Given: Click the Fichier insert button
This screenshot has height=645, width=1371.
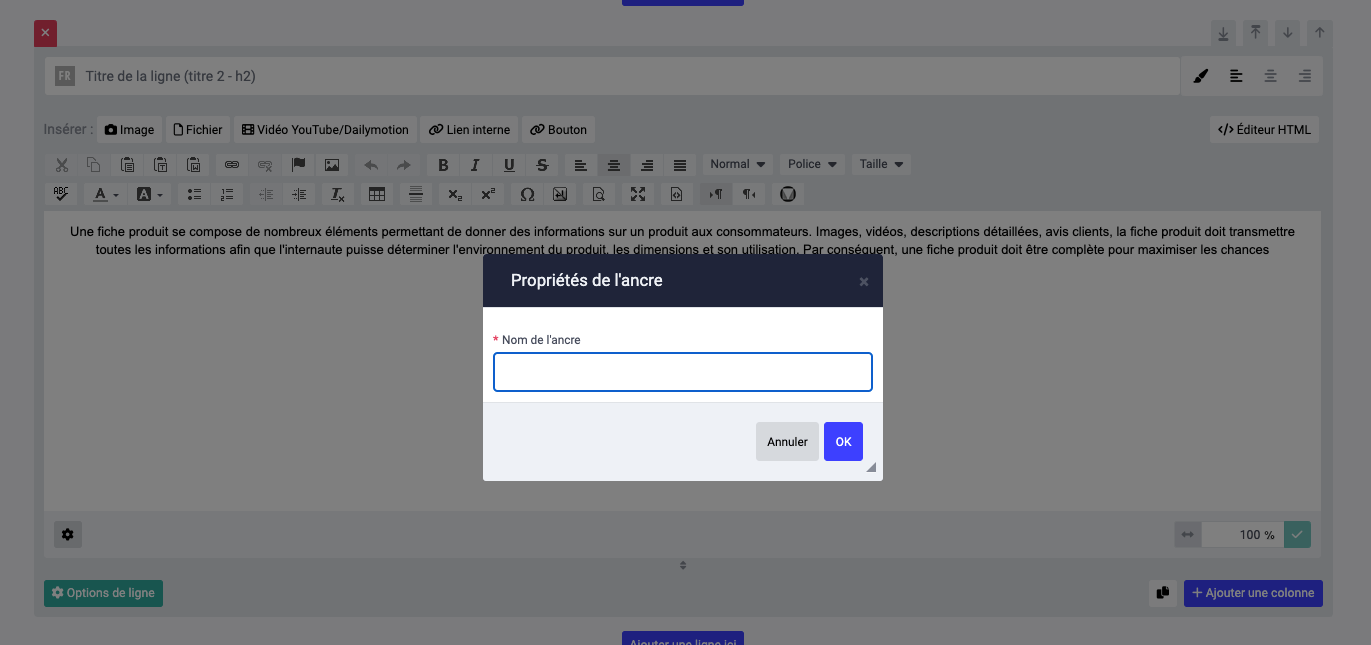Looking at the screenshot, I should pyautogui.click(x=198, y=130).
